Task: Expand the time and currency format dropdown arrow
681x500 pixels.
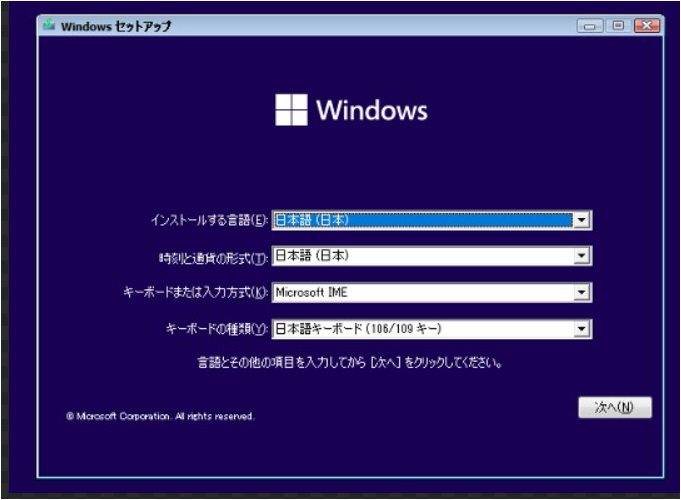Action: (x=582, y=256)
